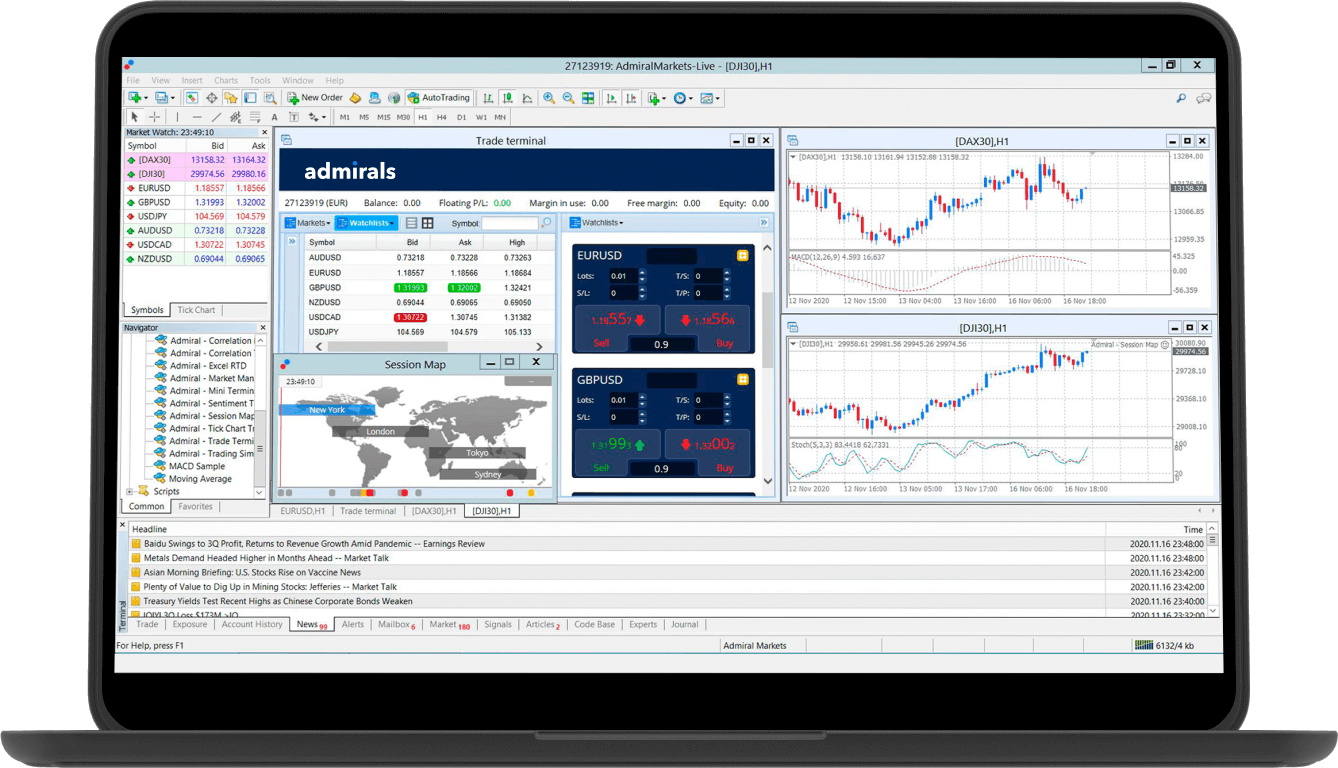
Task: Select the Fibonacci retracement tool
Action: click(x=254, y=117)
